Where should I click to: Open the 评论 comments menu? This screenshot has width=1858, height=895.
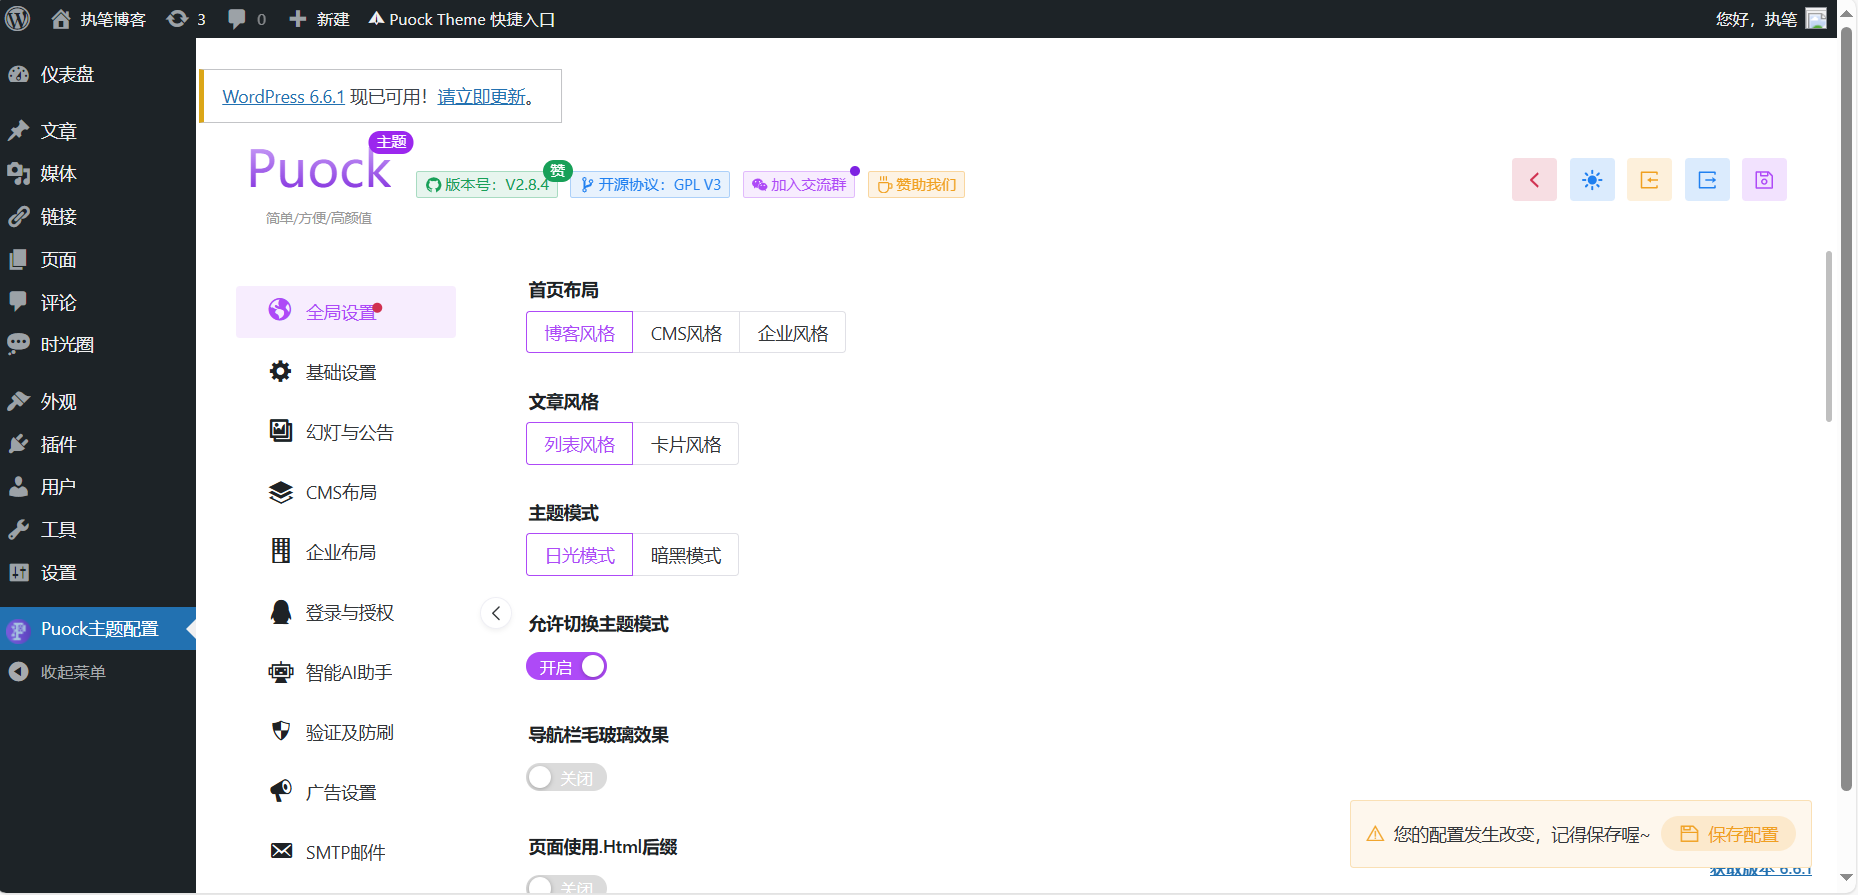coord(98,302)
